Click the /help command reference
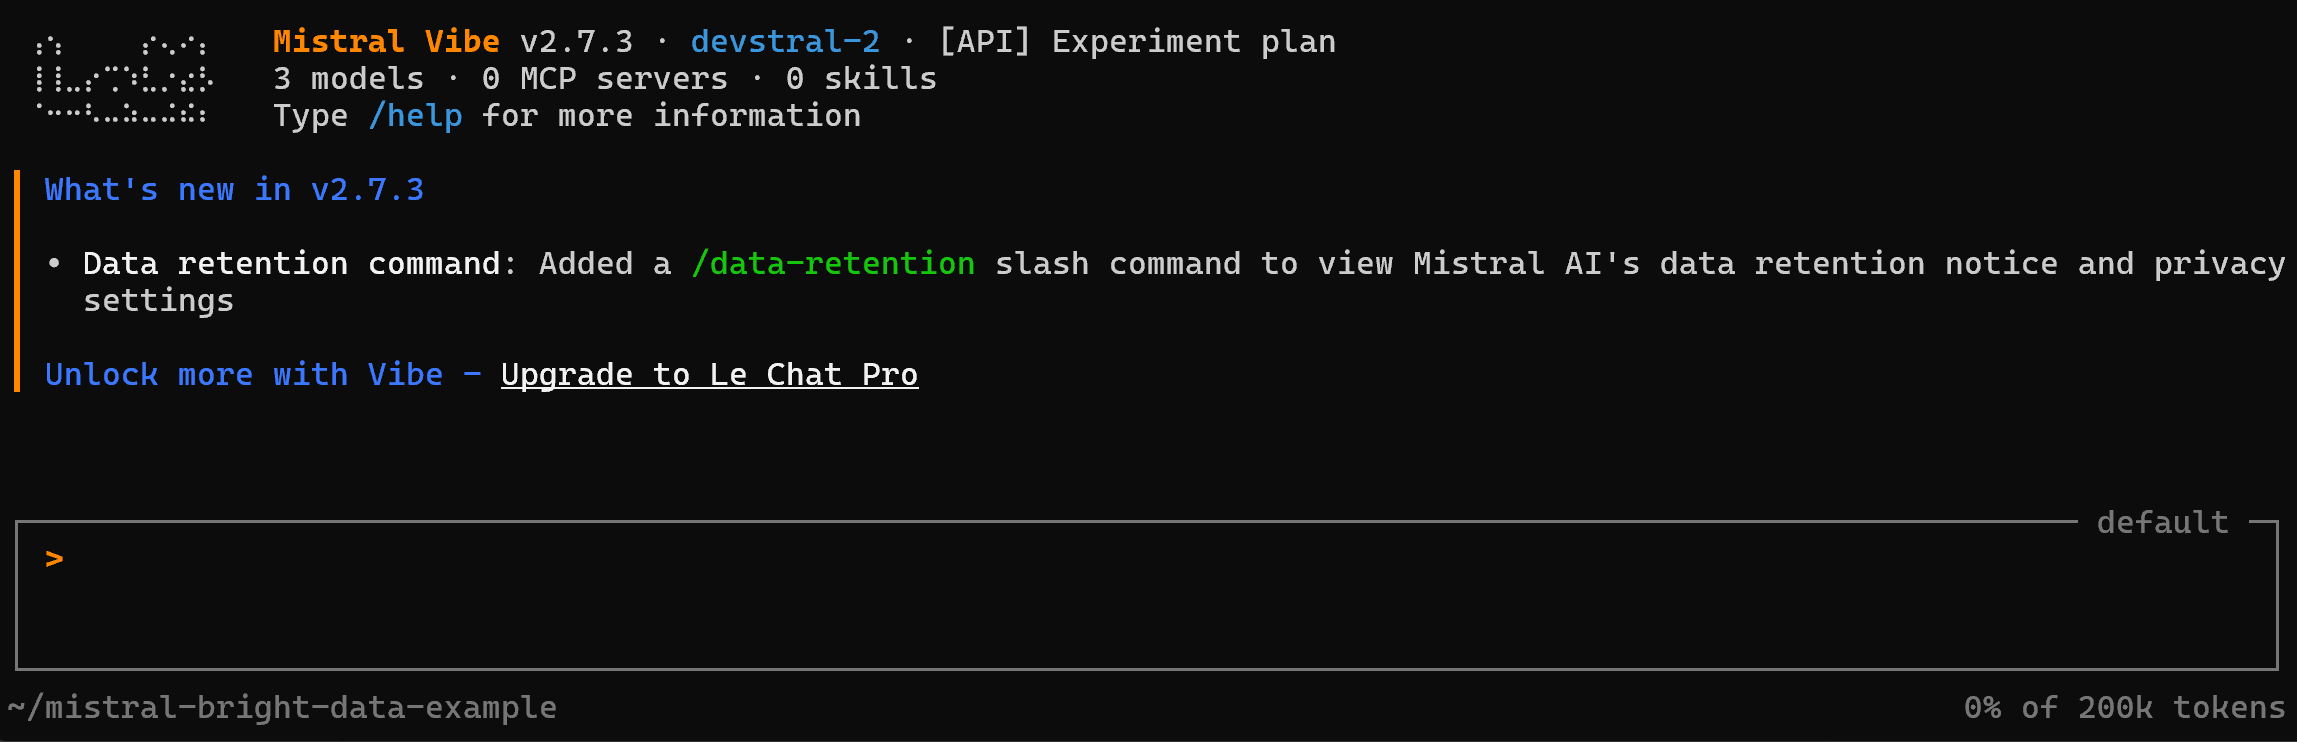2297x742 pixels. [415, 115]
